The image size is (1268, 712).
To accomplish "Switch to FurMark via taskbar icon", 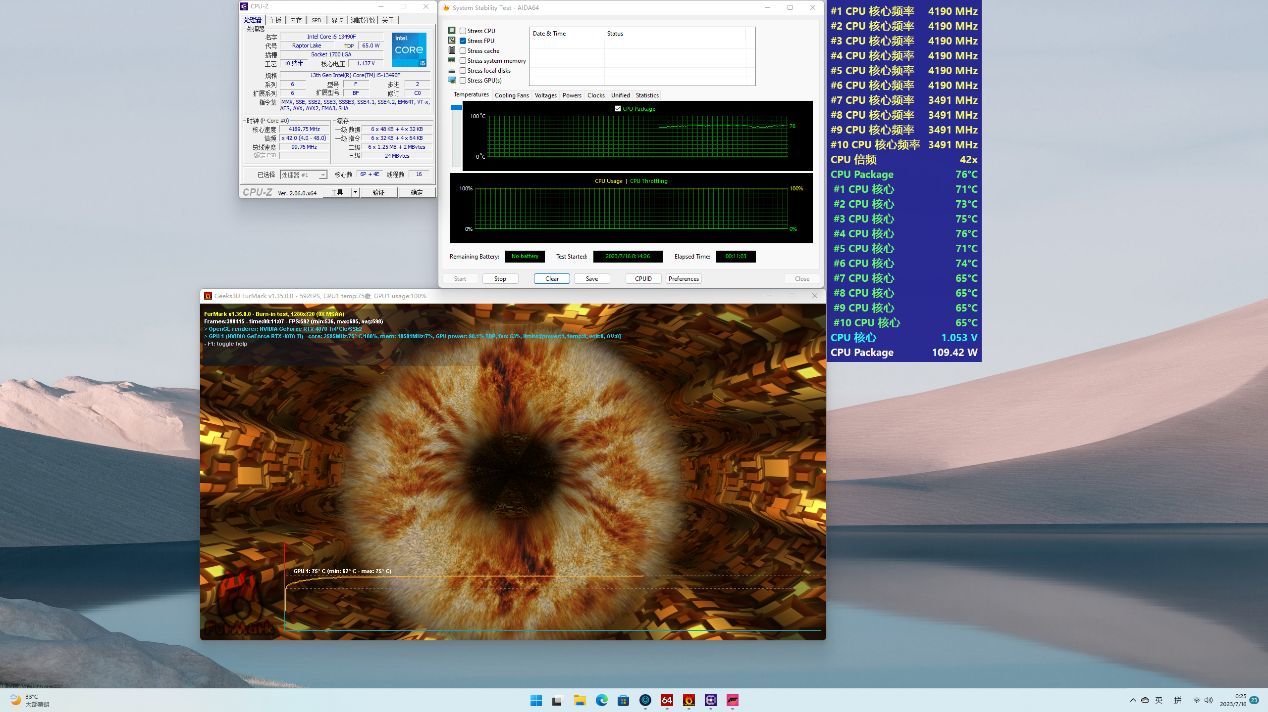I will [x=689, y=700].
